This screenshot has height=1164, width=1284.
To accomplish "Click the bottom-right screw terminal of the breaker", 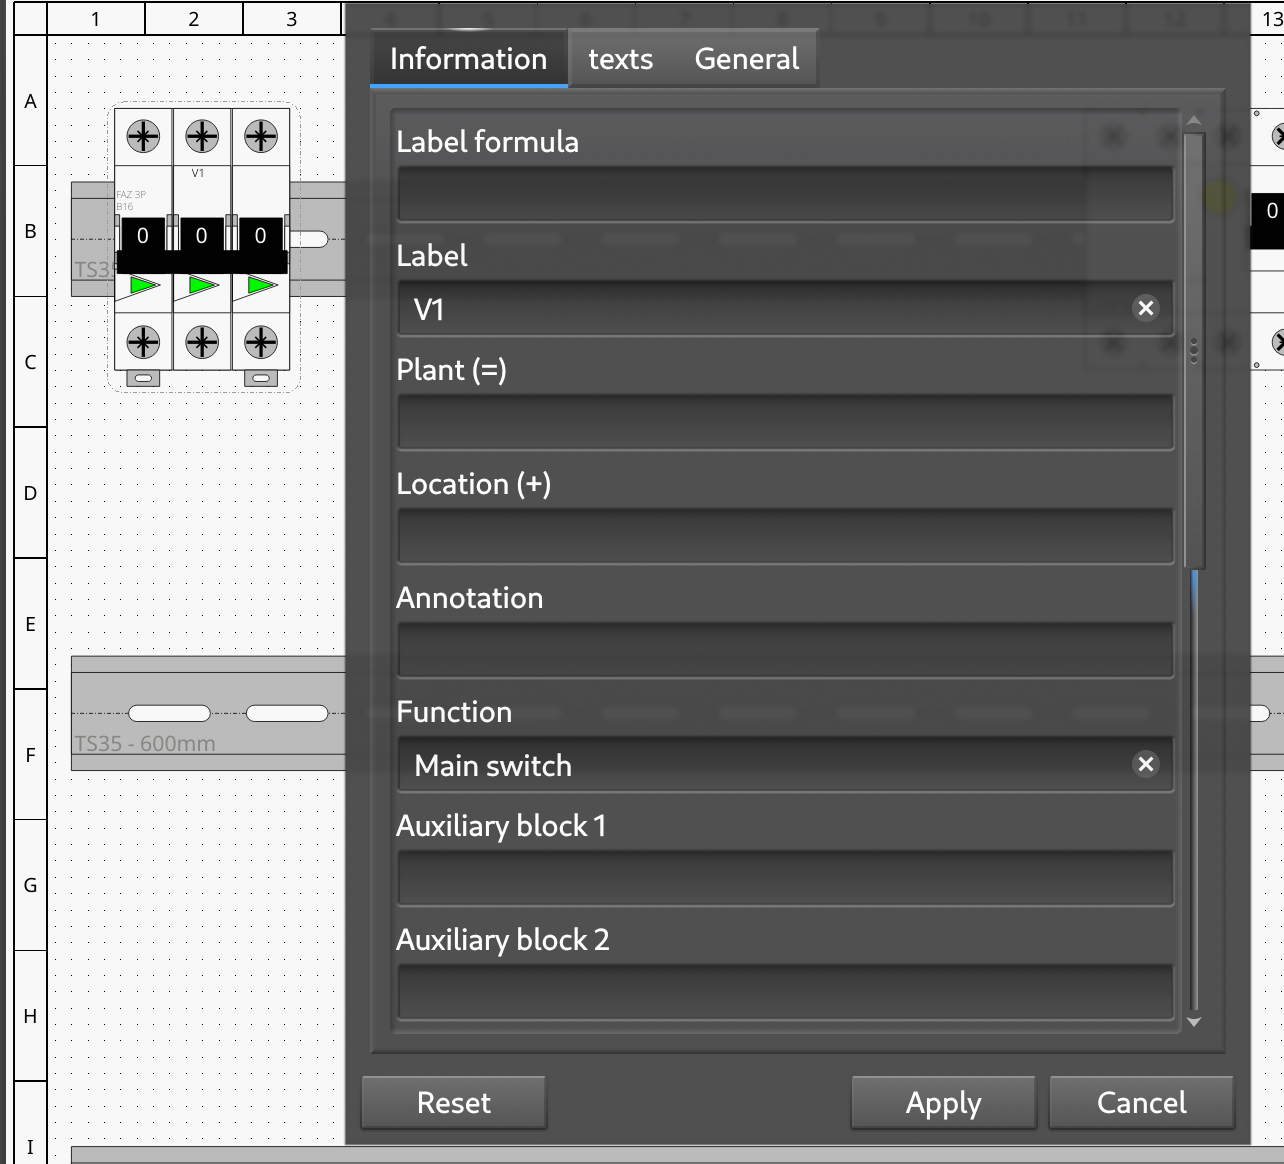I will [x=261, y=343].
